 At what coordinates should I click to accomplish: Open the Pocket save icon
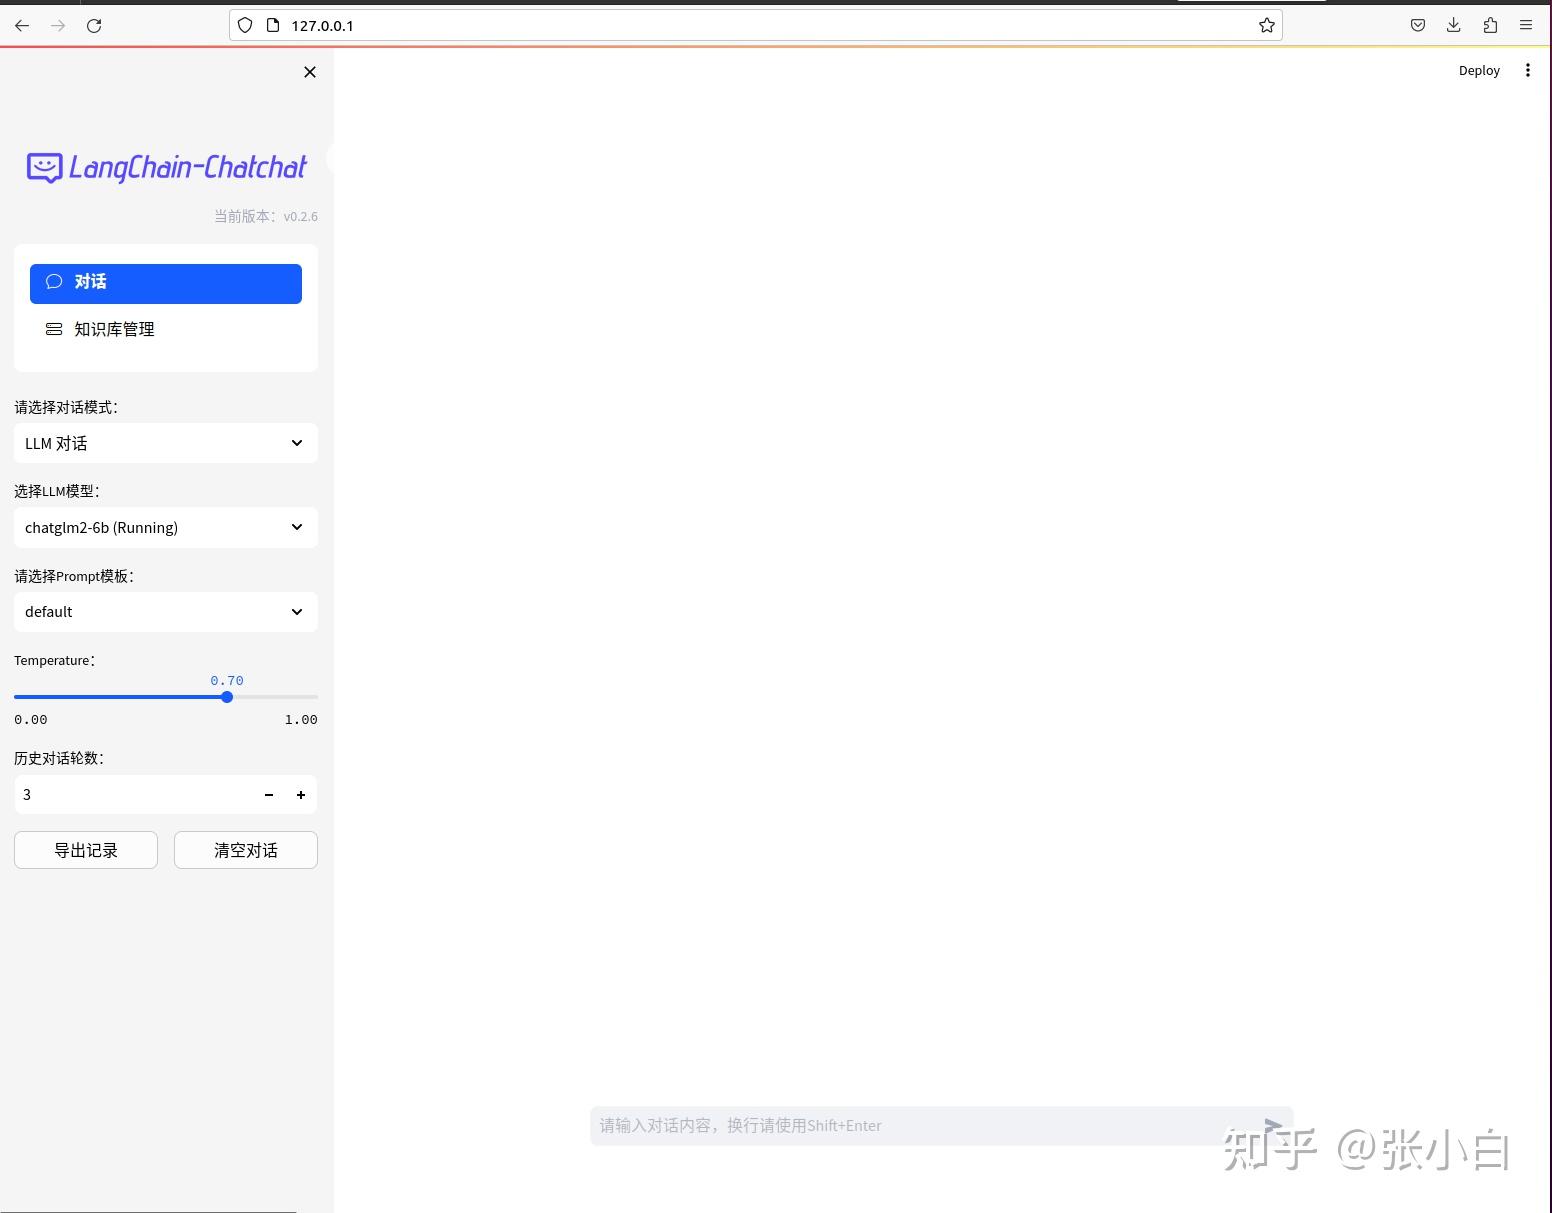(x=1417, y=25)
